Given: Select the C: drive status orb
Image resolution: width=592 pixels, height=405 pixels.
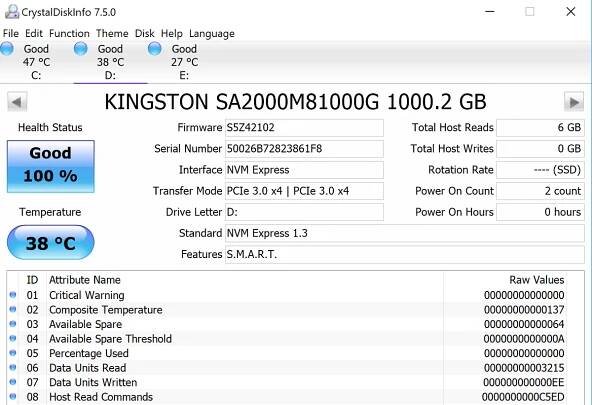Looking at the screenshot, I should (7, 49).
